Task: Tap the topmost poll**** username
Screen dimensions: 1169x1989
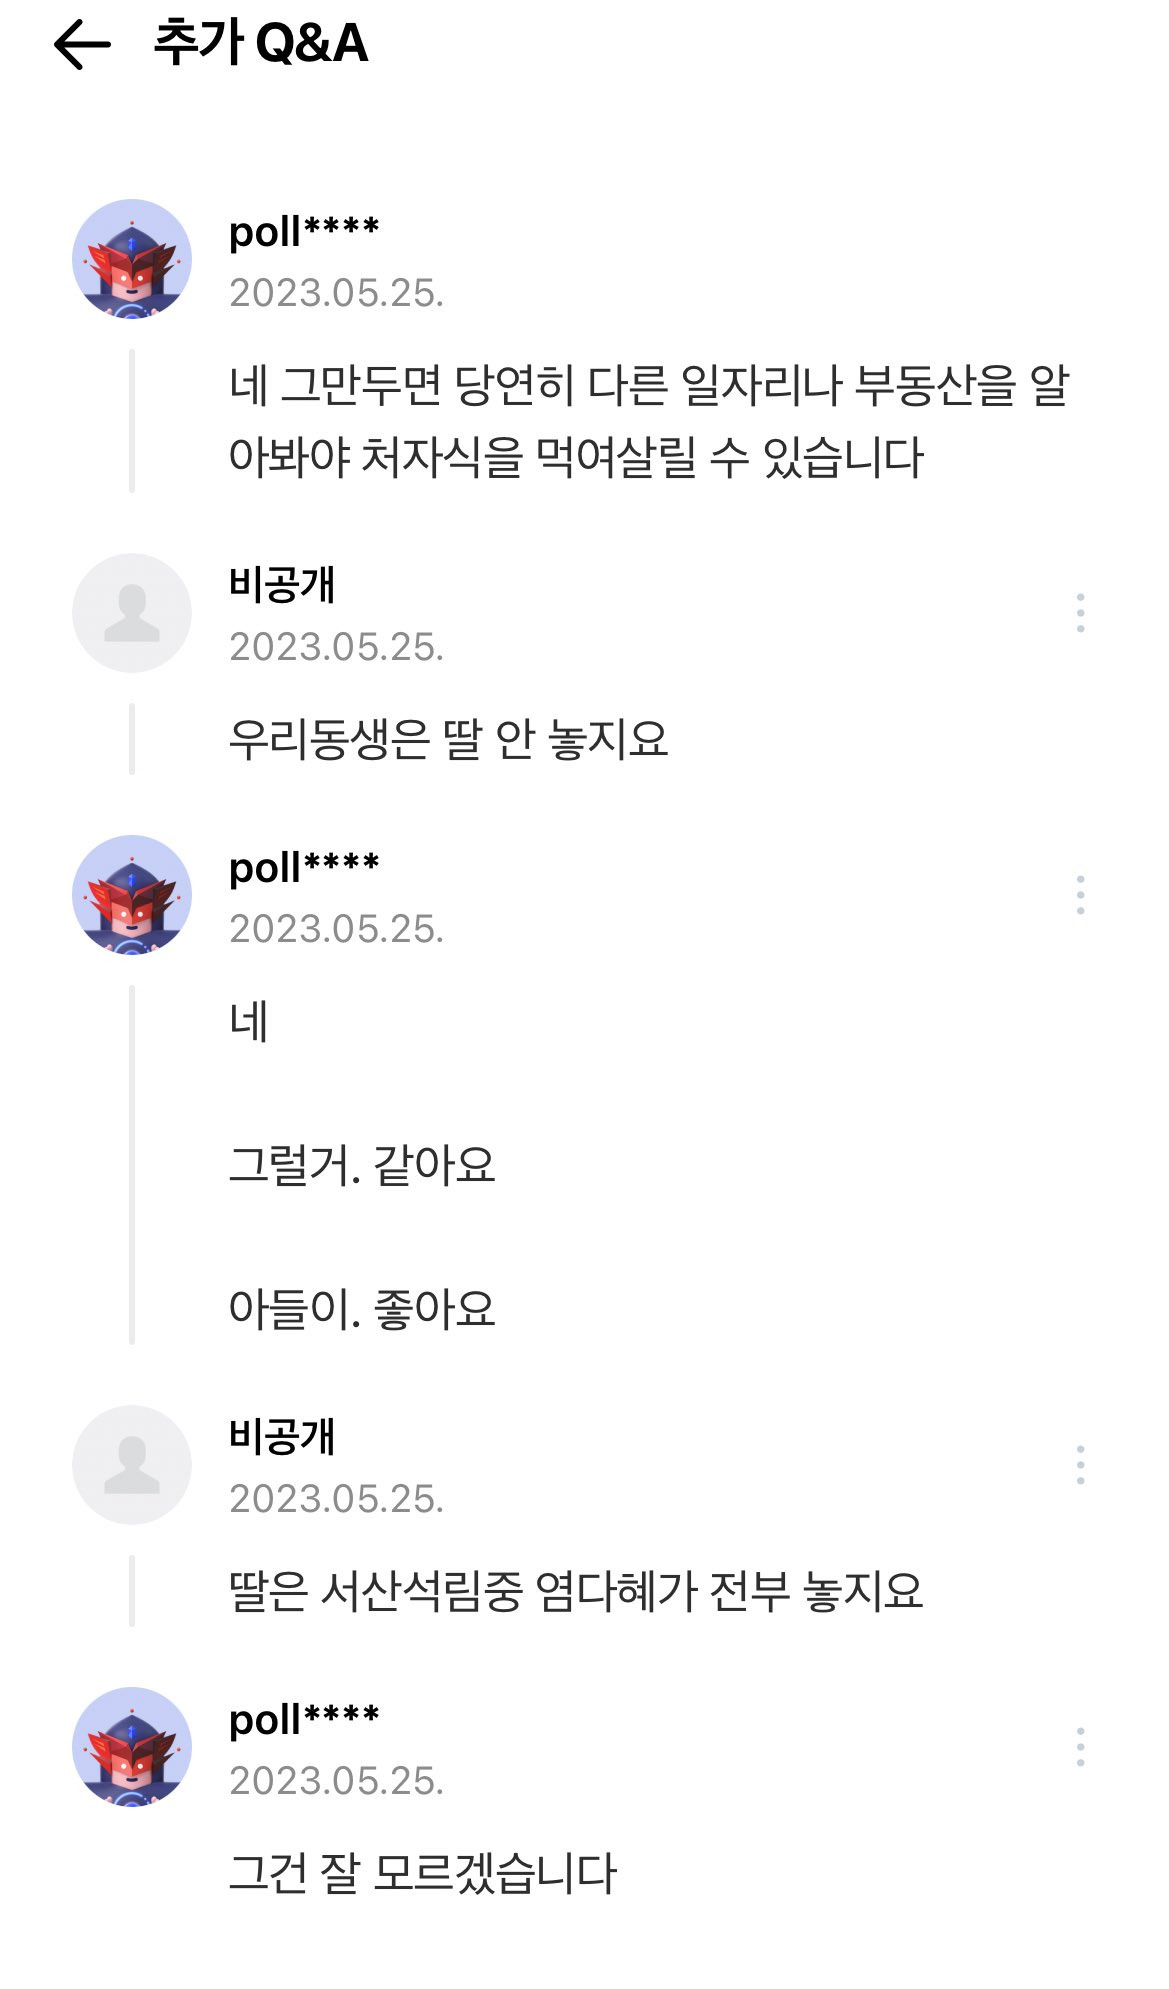Action: click(304, 232)
